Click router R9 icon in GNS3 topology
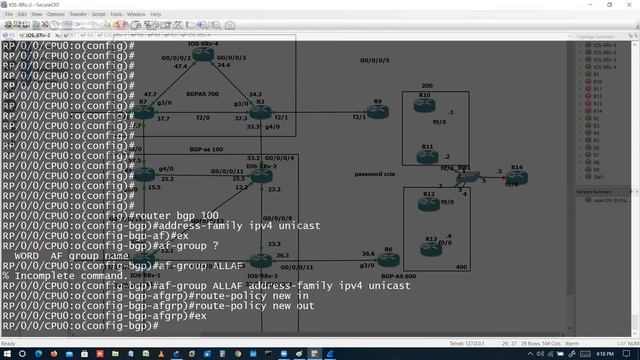The width and height of the screenshot is (640, 360). 378,111
